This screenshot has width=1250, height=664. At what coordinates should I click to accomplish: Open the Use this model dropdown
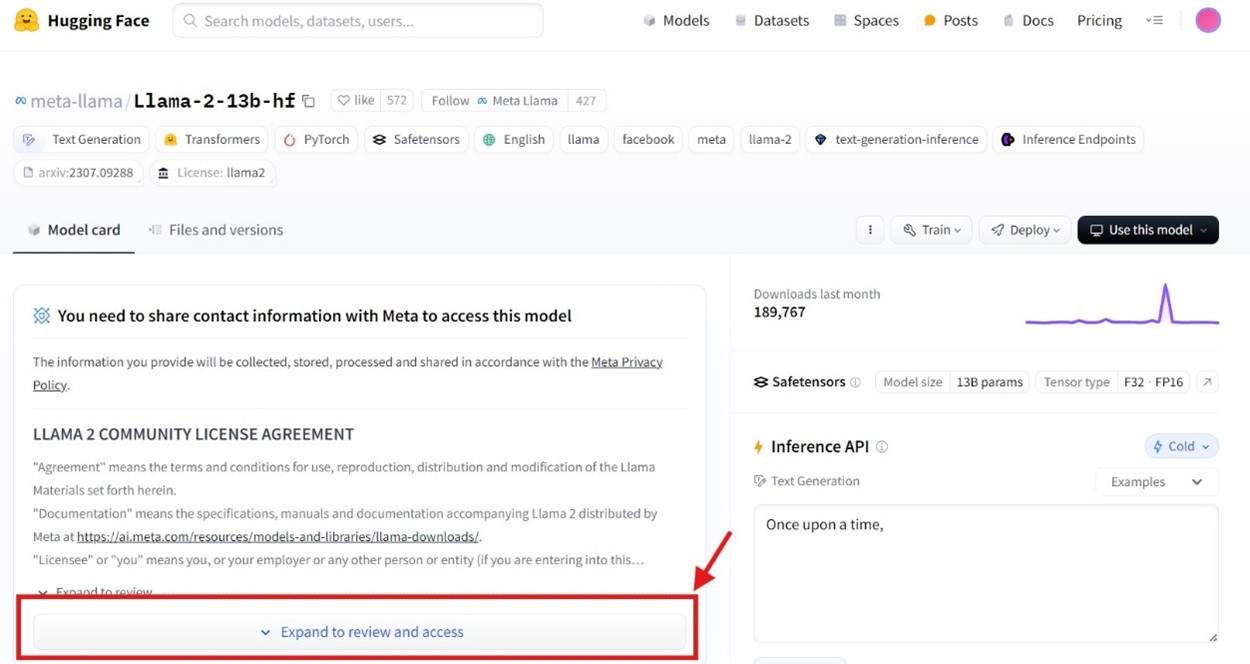tap(1148, 230)
